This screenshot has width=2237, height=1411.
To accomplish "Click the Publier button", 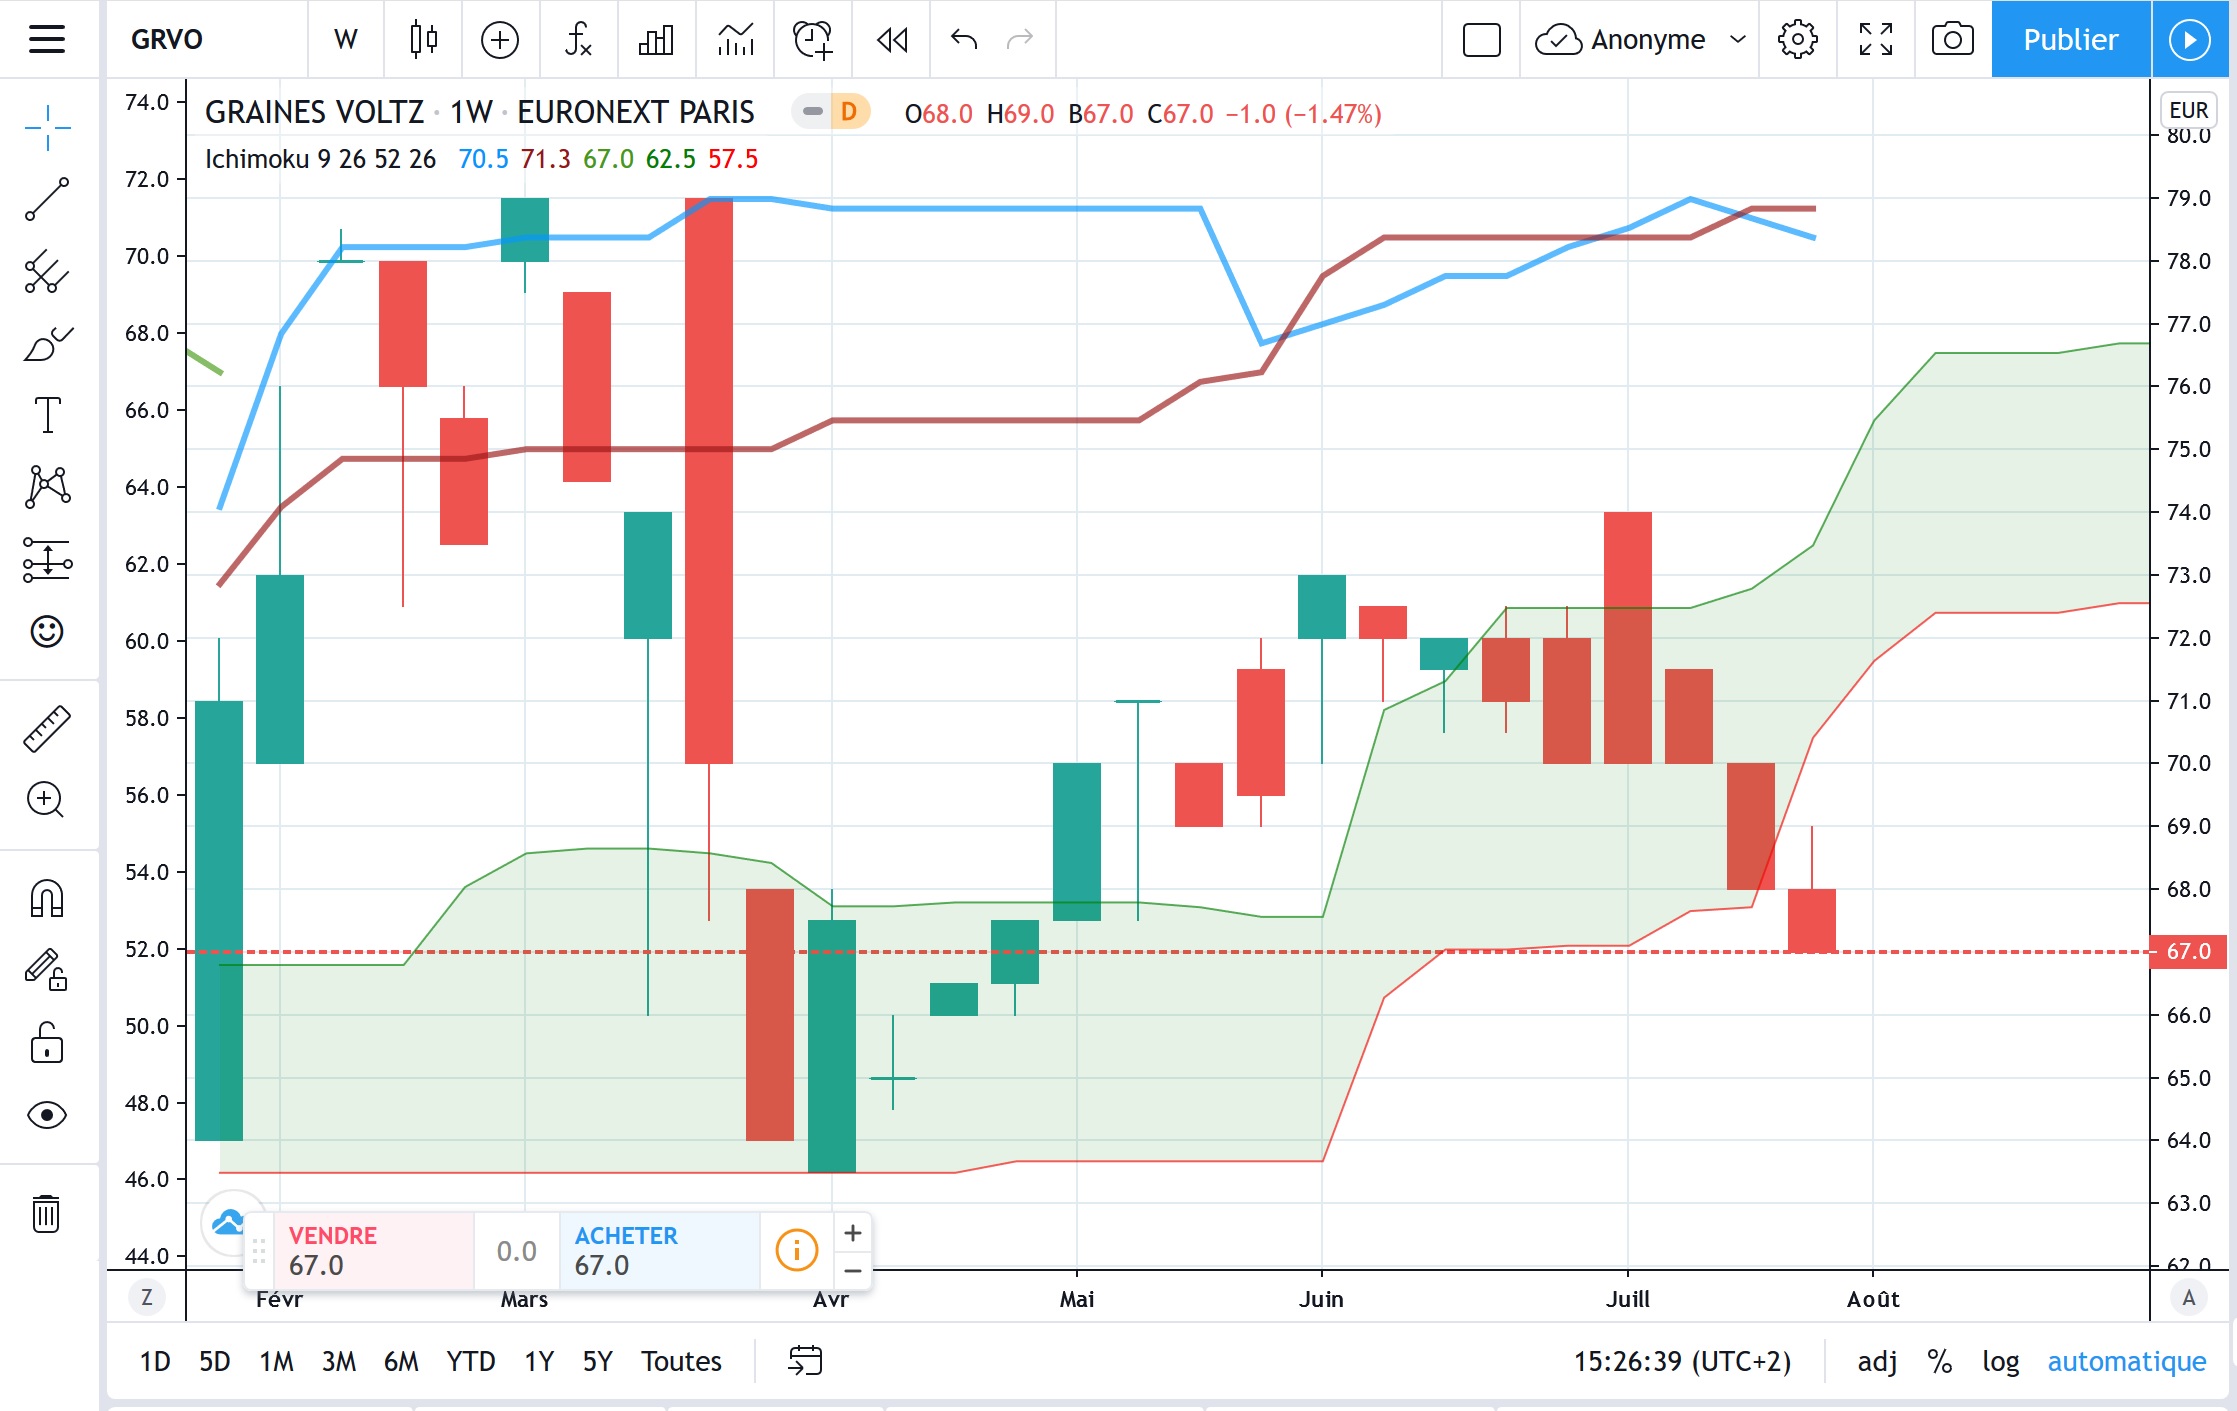I will (2070, 39).
